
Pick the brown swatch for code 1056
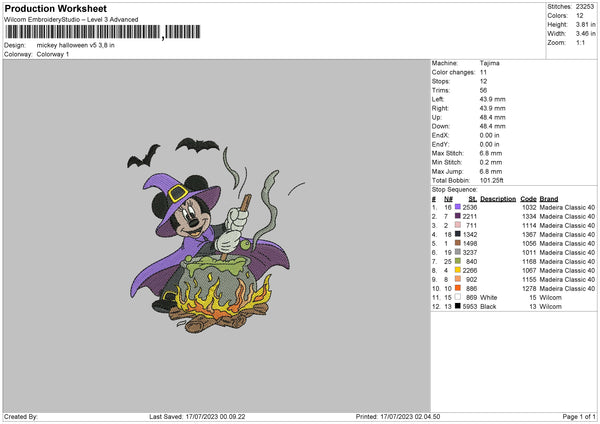pyautogui.click(x=458, y=243)
